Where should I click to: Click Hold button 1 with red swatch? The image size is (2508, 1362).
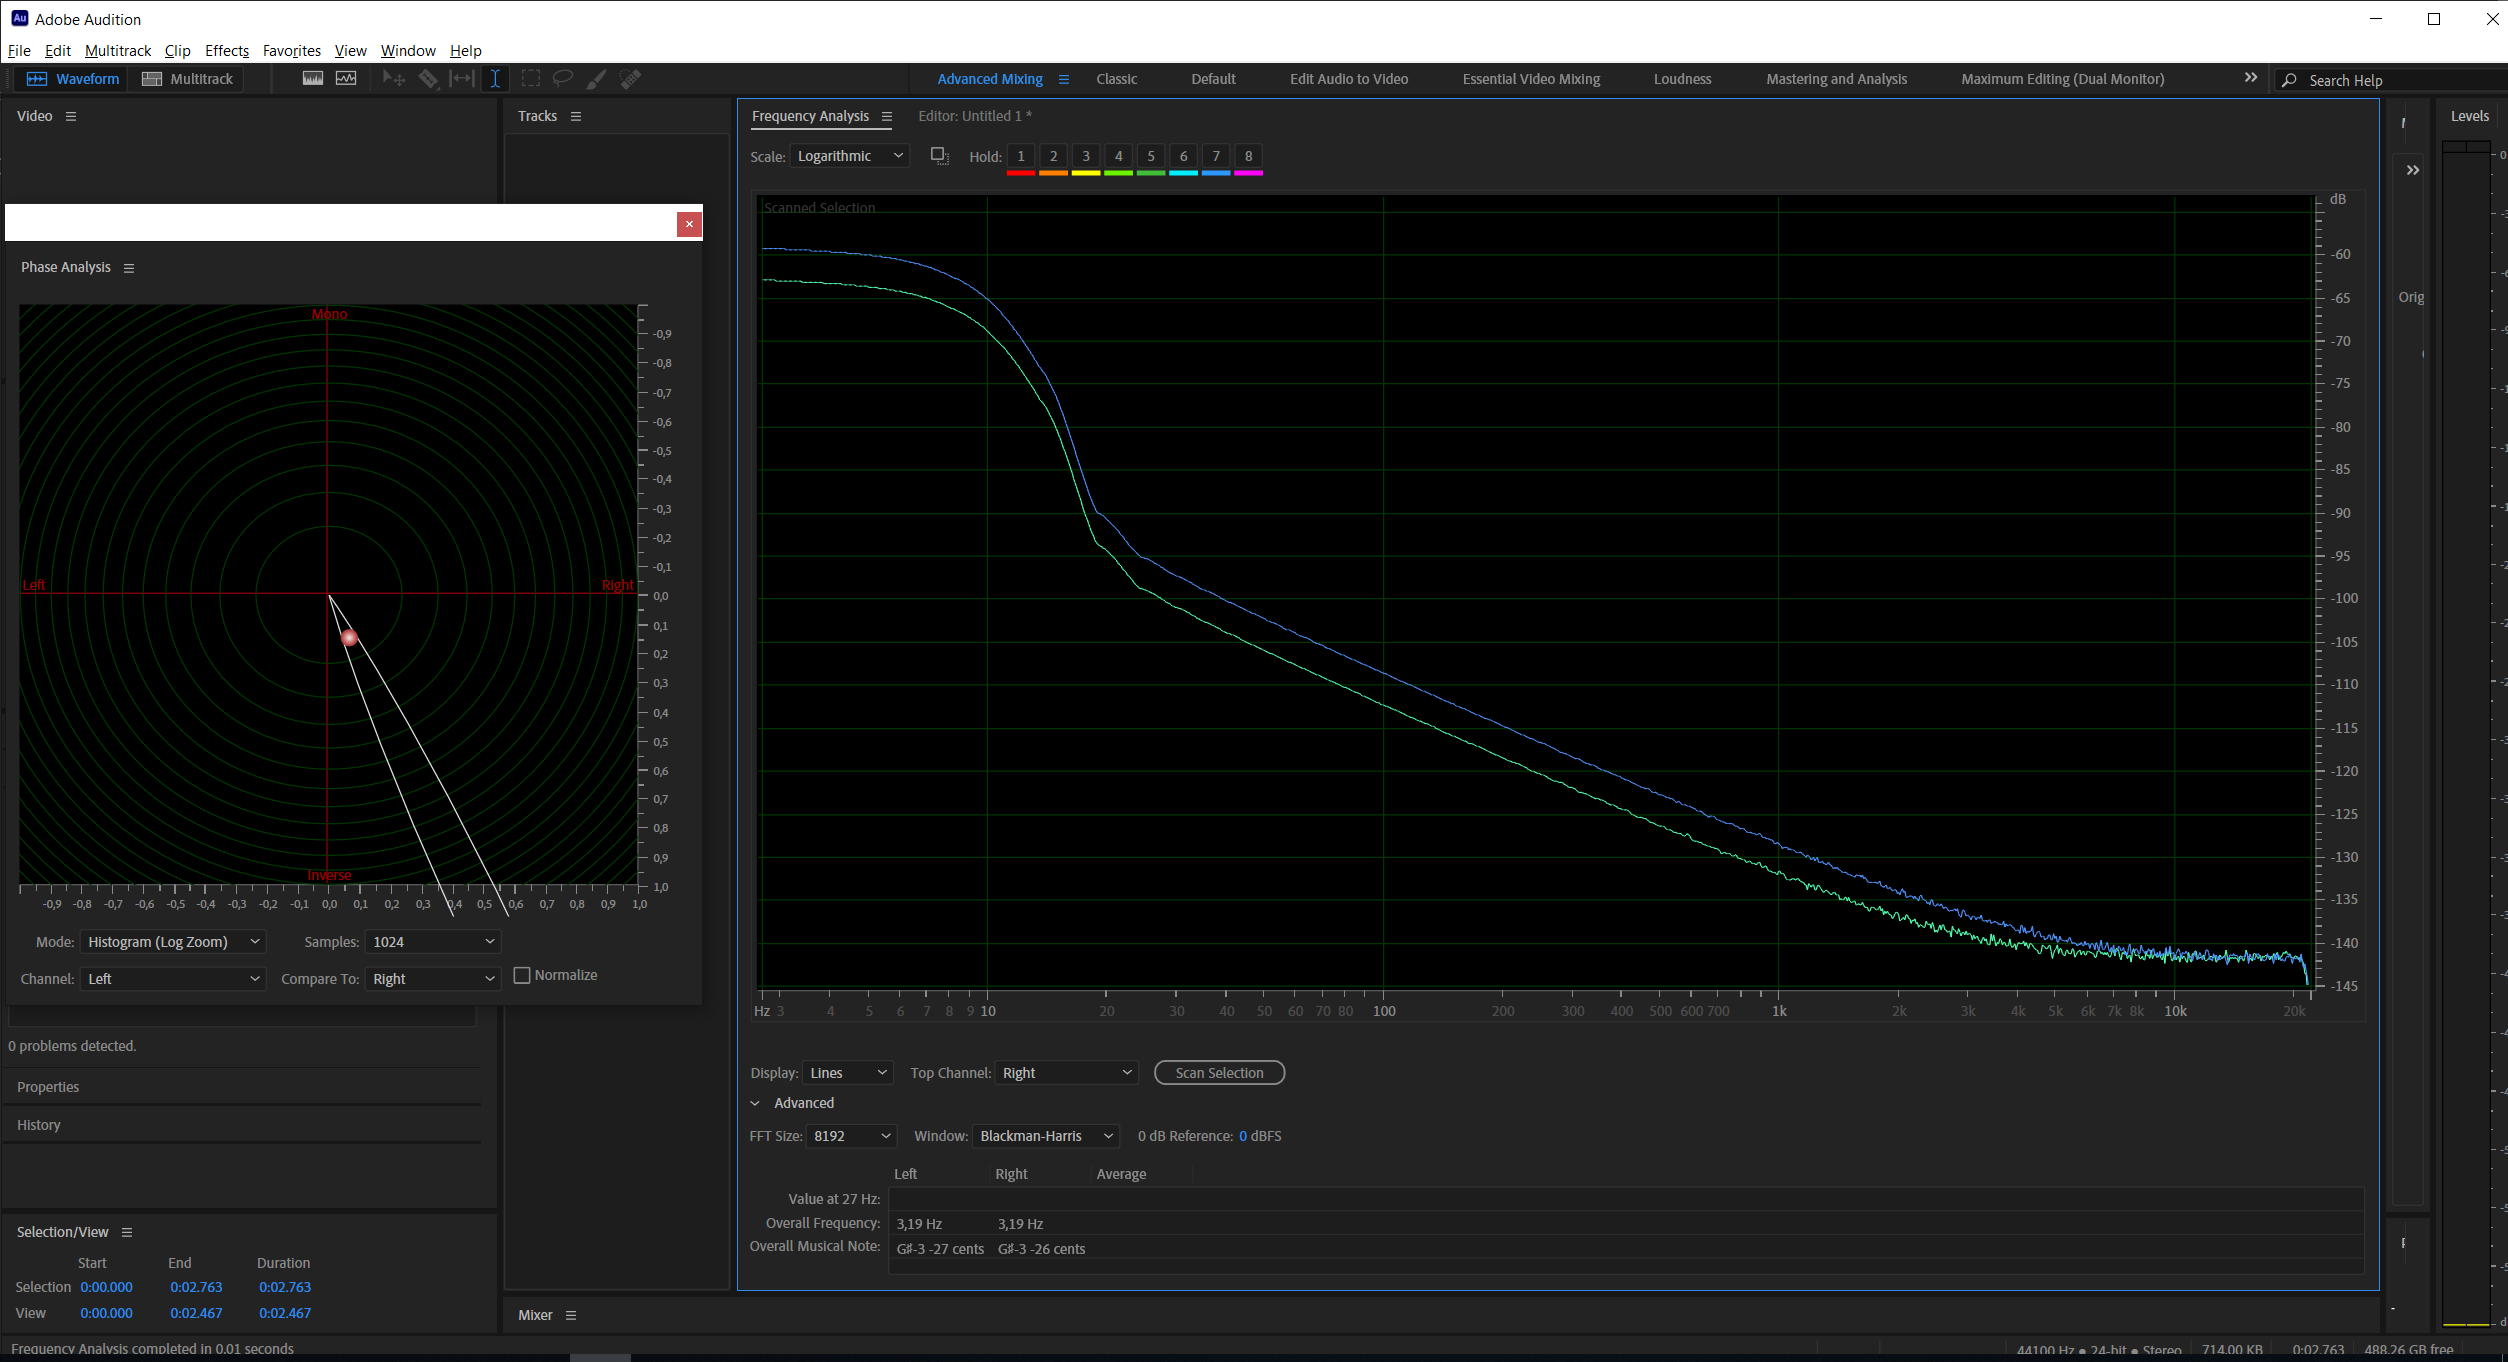[1020, 157]
